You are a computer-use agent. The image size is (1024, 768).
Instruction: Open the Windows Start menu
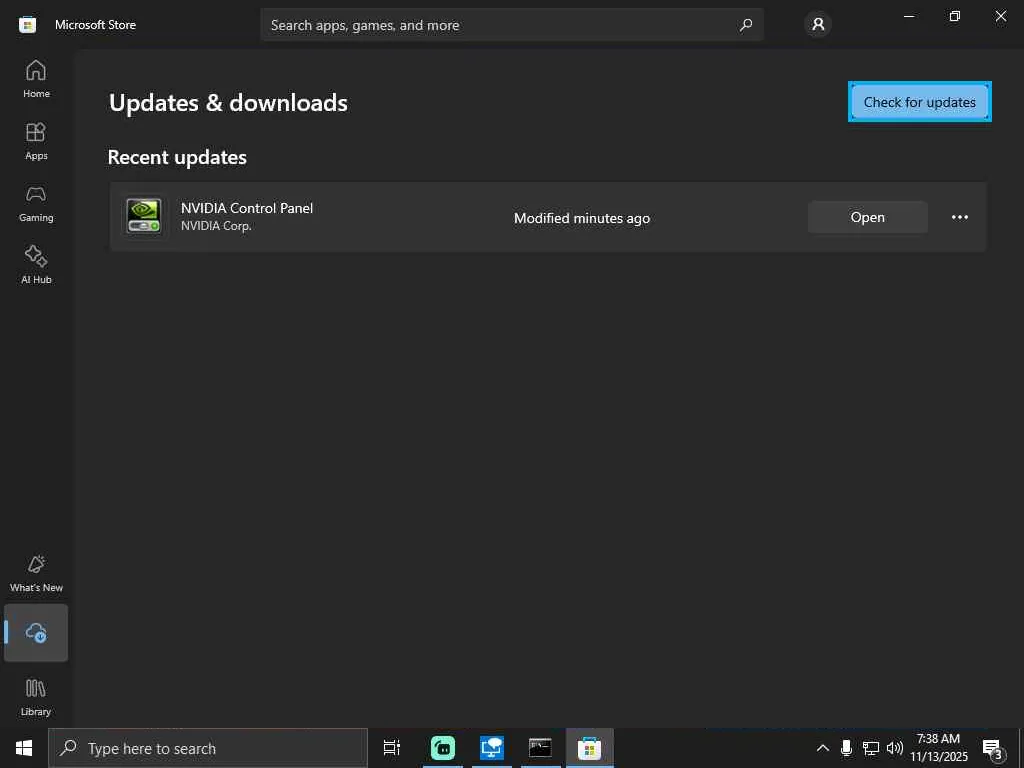24,748
